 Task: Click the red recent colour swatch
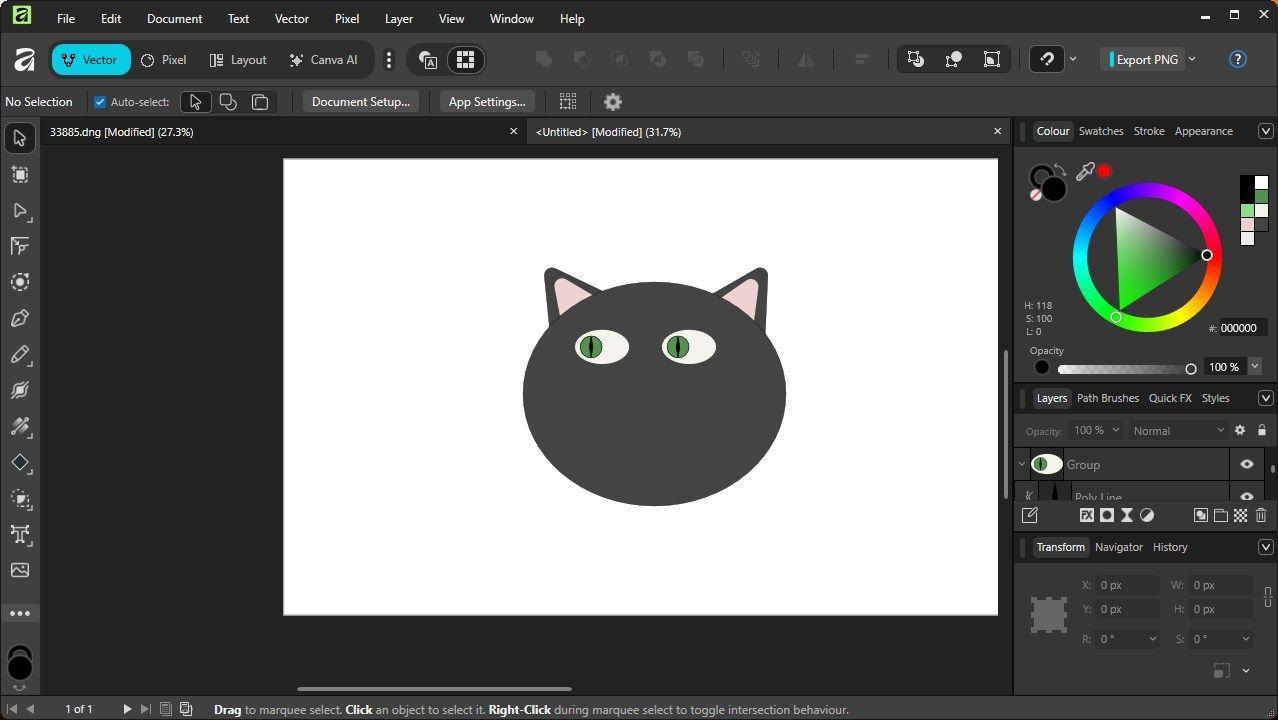pyautogui.click(x=1104, y=171)
